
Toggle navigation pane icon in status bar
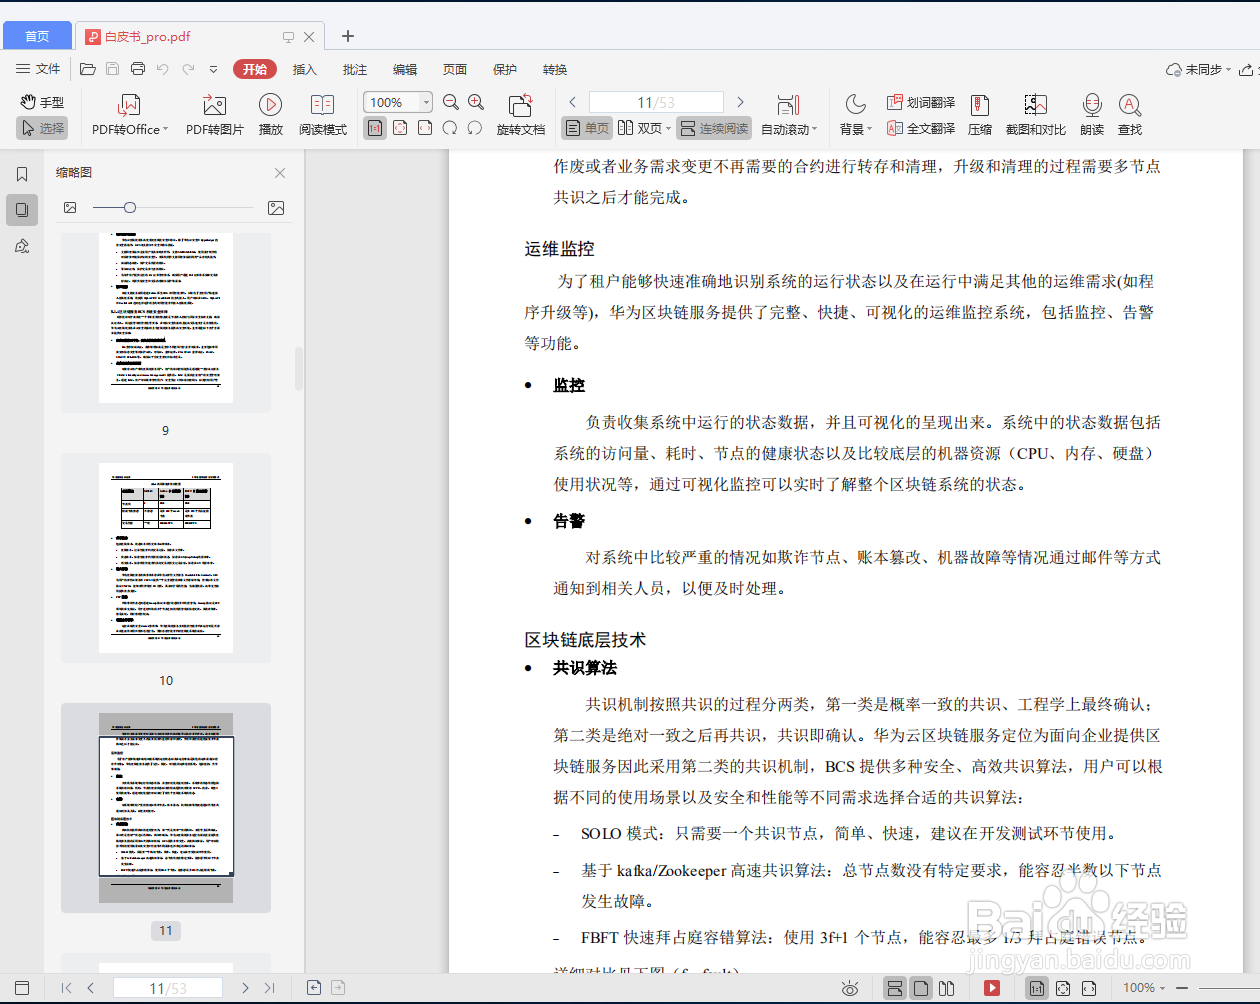pyautogui.click(x=22, y=988)
